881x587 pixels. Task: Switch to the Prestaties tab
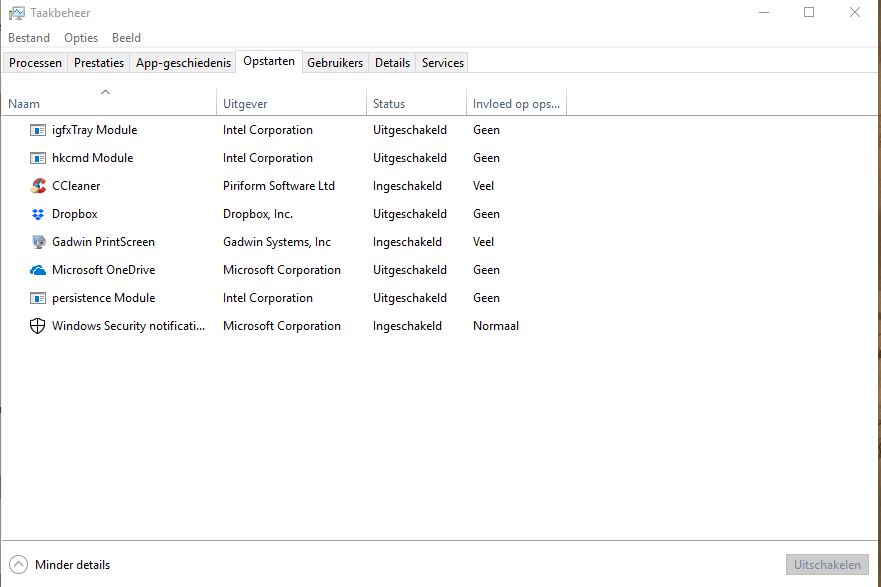coord(99,63)
